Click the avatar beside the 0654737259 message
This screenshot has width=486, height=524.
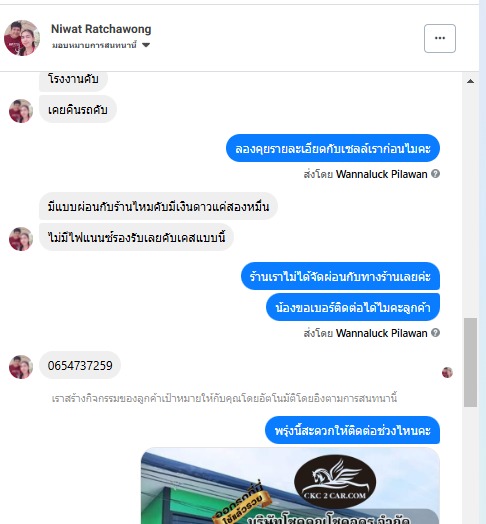tap(21, 367)
